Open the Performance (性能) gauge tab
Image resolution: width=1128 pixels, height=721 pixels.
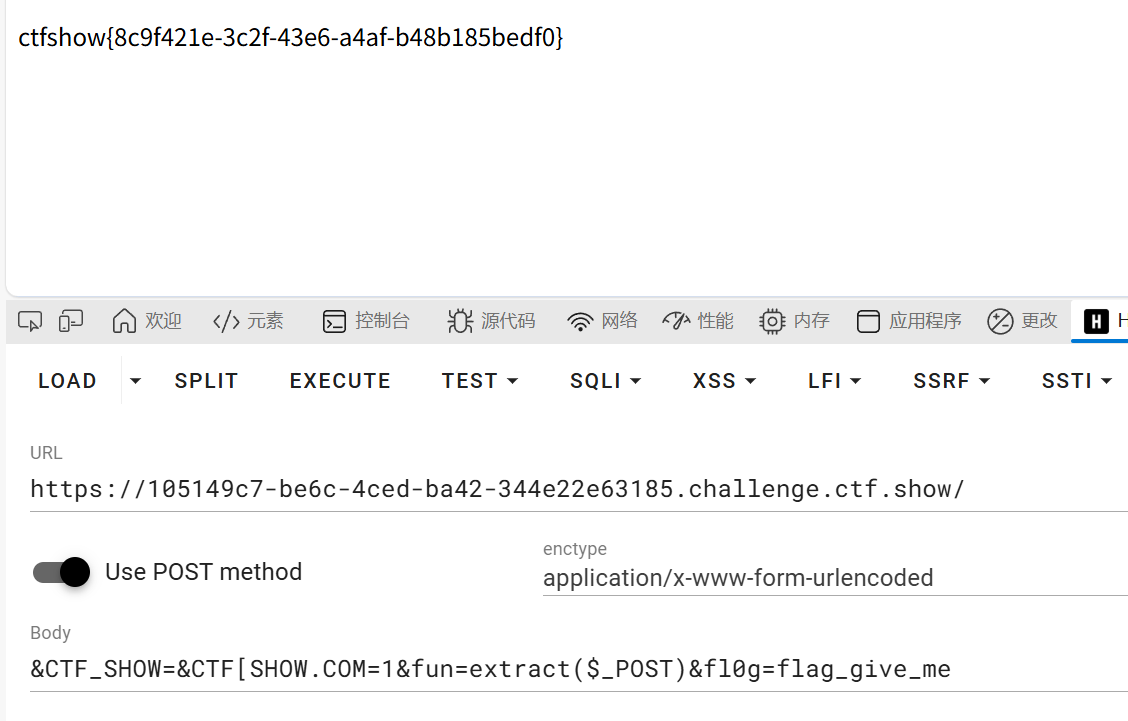coord(698,321)
